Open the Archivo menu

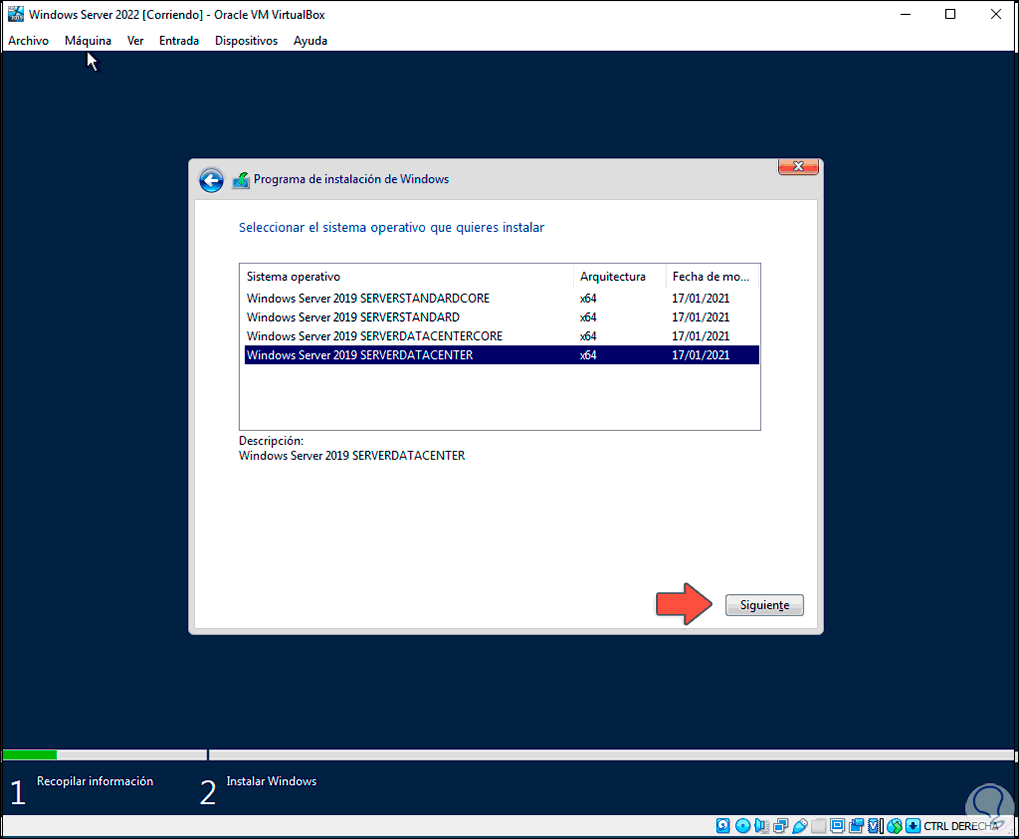click(28, 40)
